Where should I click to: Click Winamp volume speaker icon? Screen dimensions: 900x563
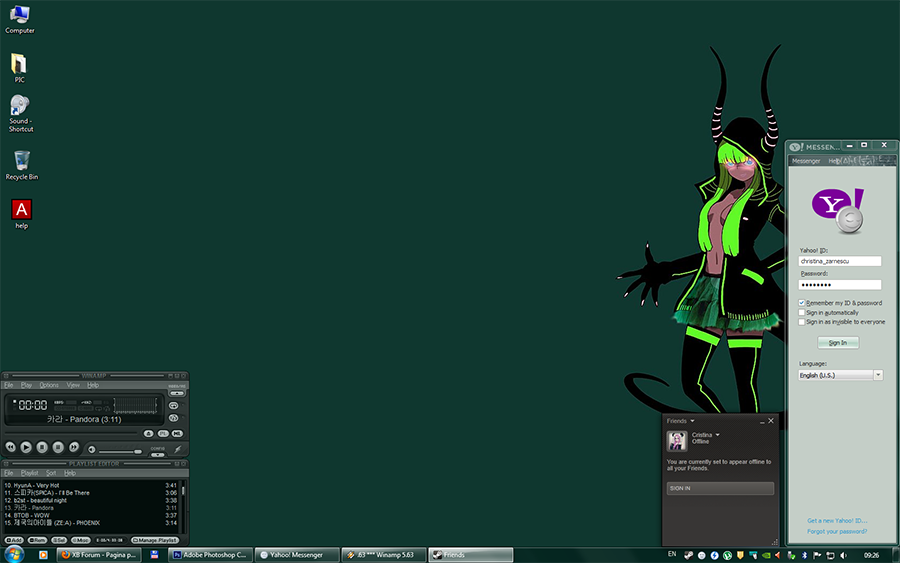click(92, 449)
